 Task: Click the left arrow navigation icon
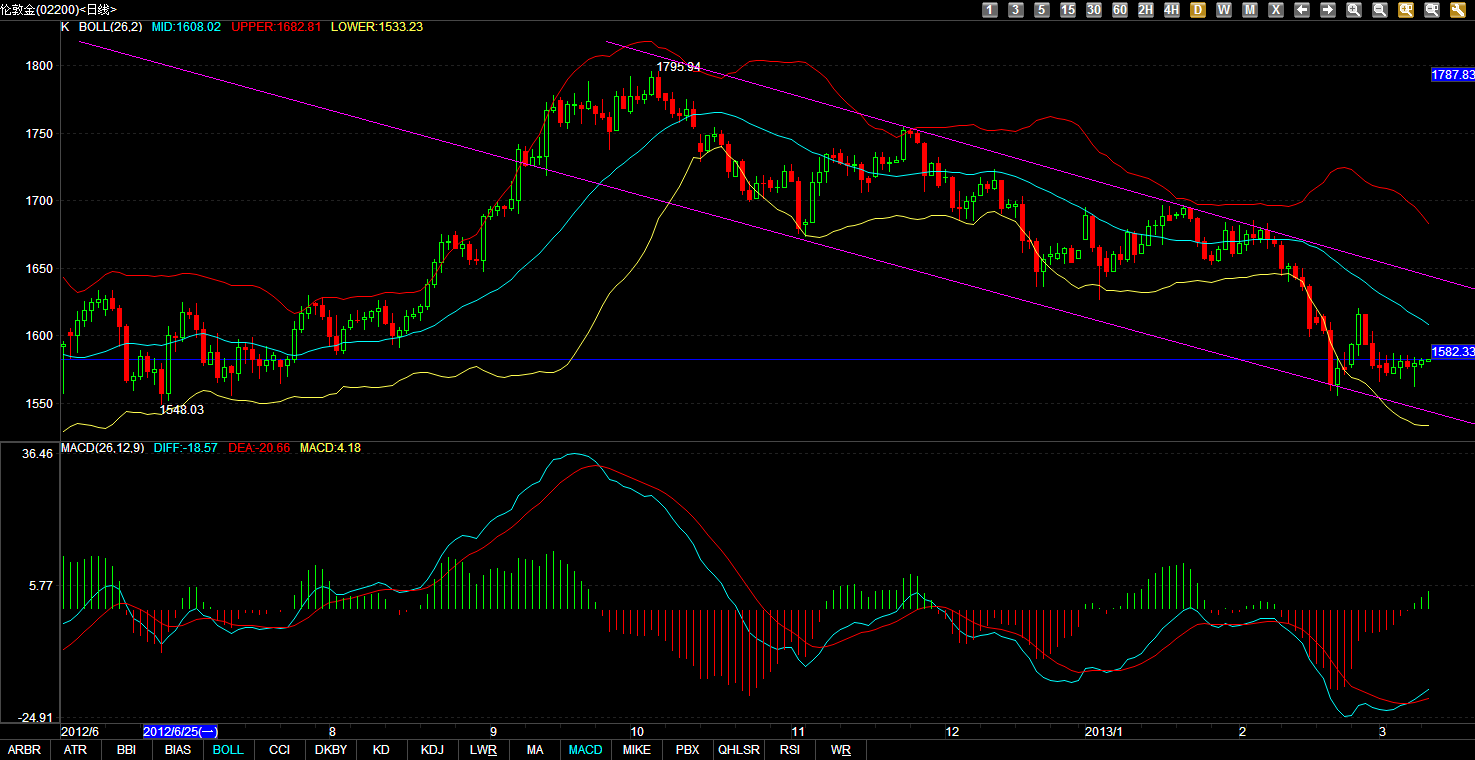[x=1302, y=9]
